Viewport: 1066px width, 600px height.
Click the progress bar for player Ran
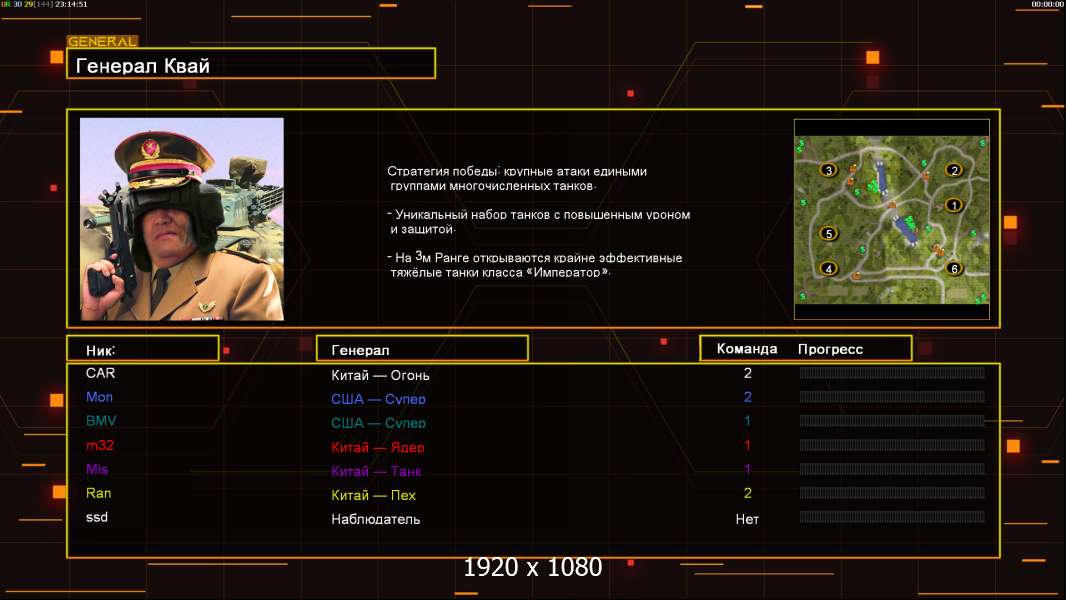(892, 493)
